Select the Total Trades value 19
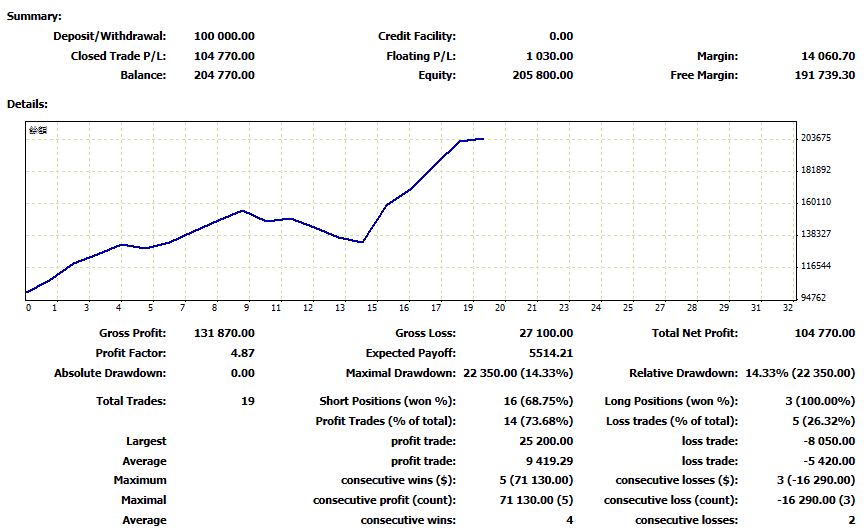 point(248,402)
